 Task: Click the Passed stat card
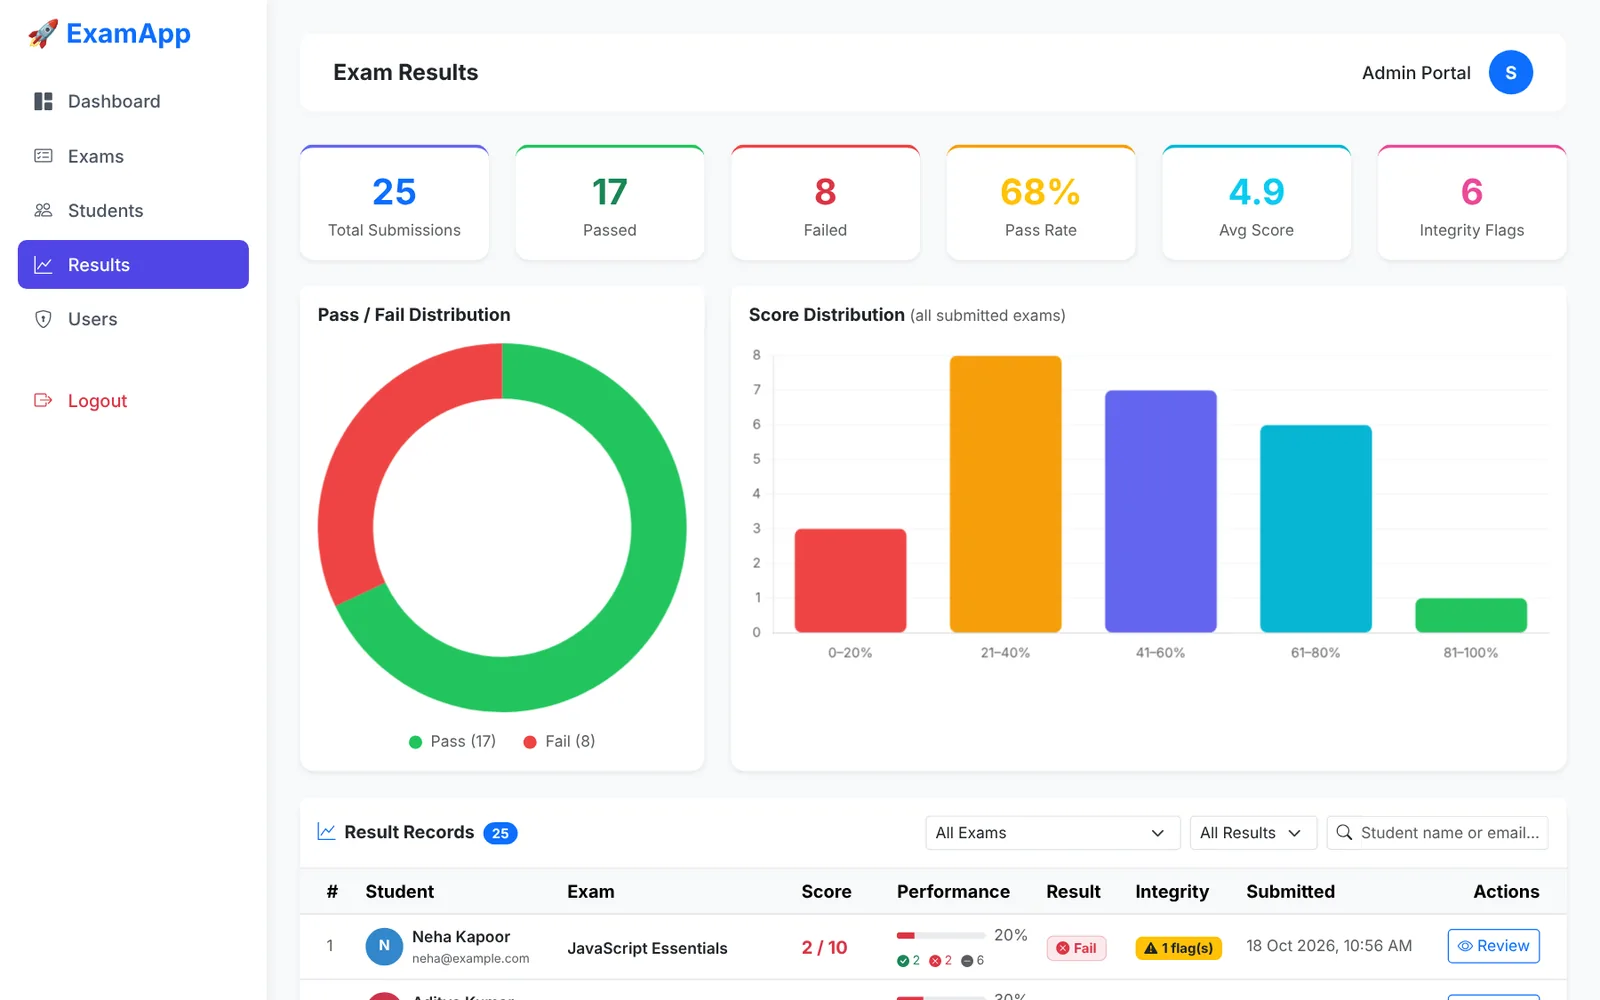click(x=610, y=203)
